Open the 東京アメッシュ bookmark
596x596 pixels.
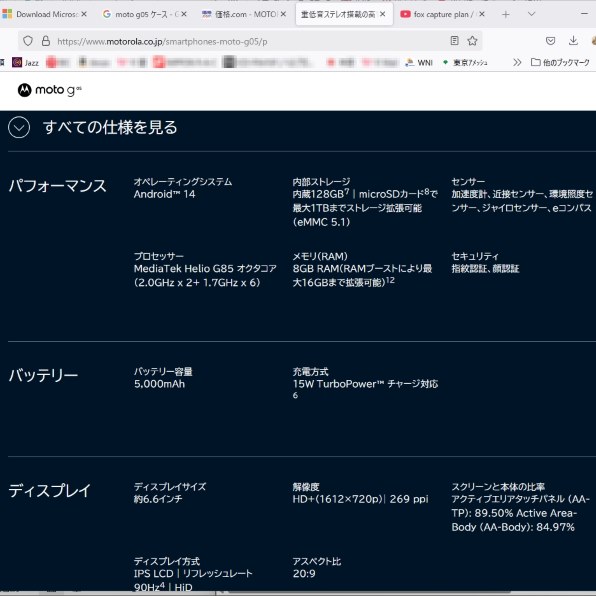click(465, 62)
